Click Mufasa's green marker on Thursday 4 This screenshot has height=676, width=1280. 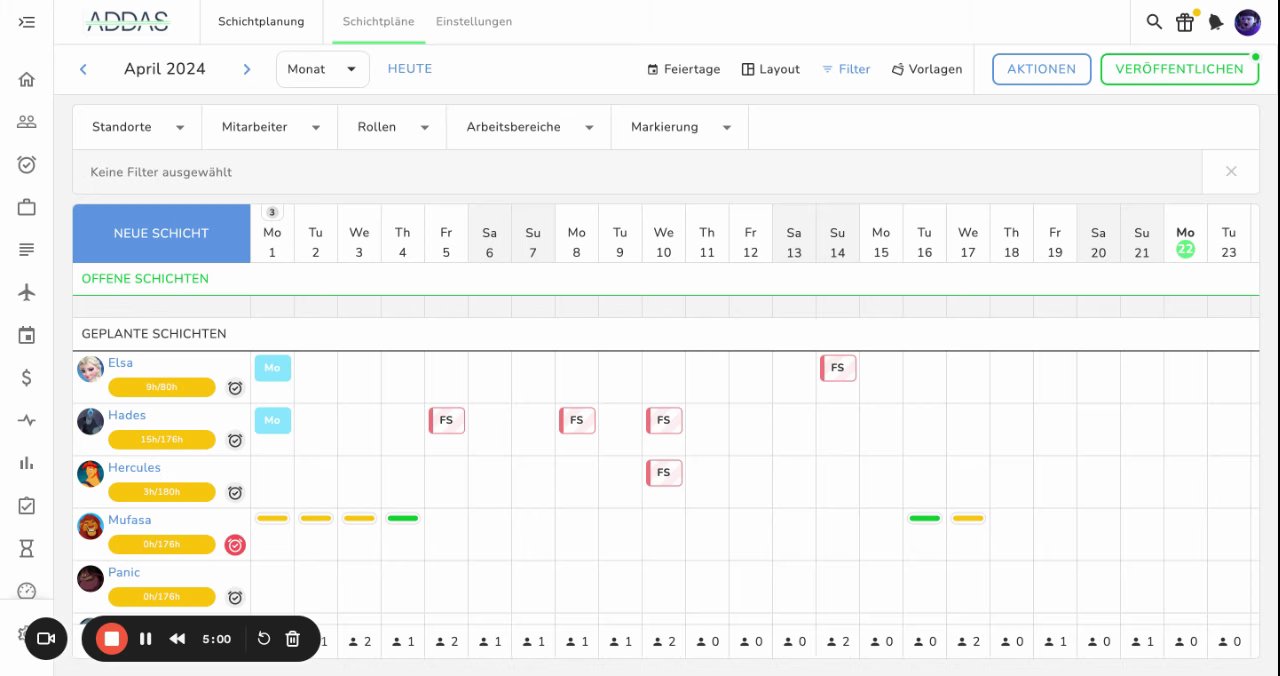coord(403,518)
